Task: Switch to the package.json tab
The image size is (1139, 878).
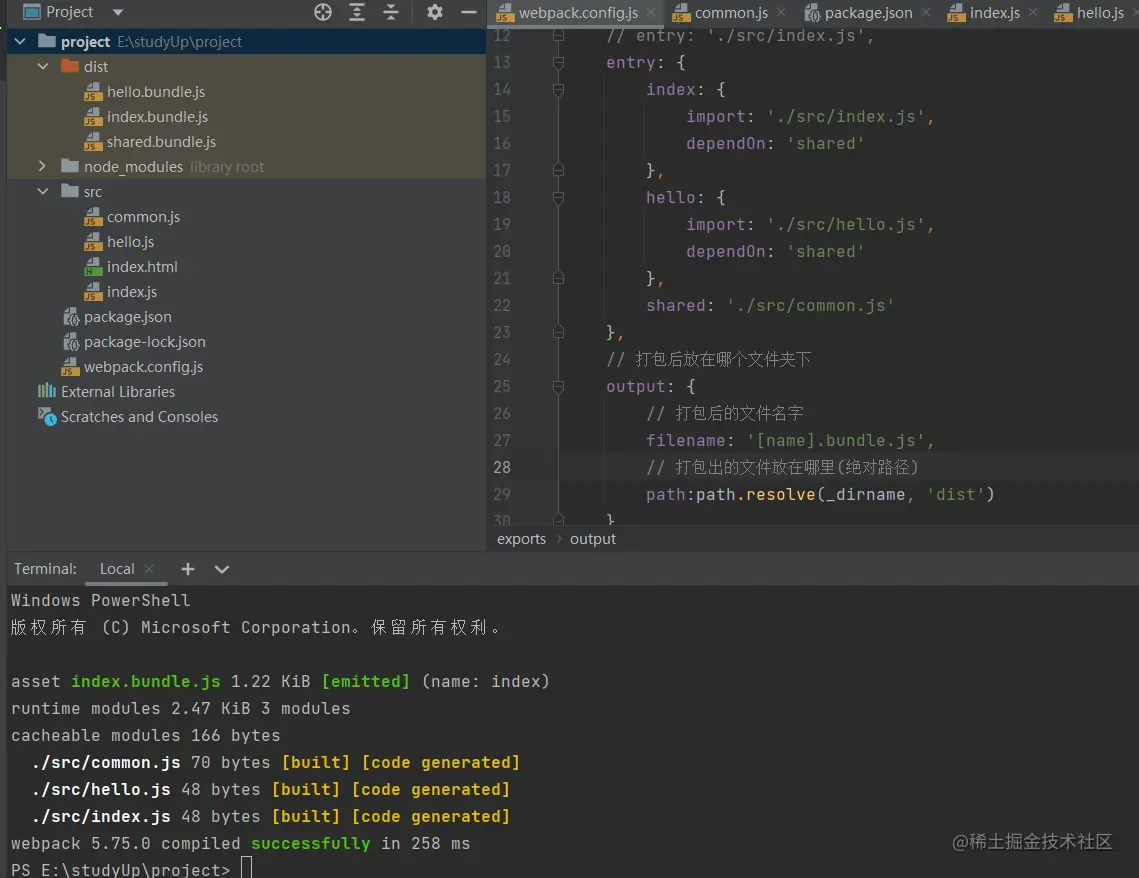Action: tap(867, 13)
